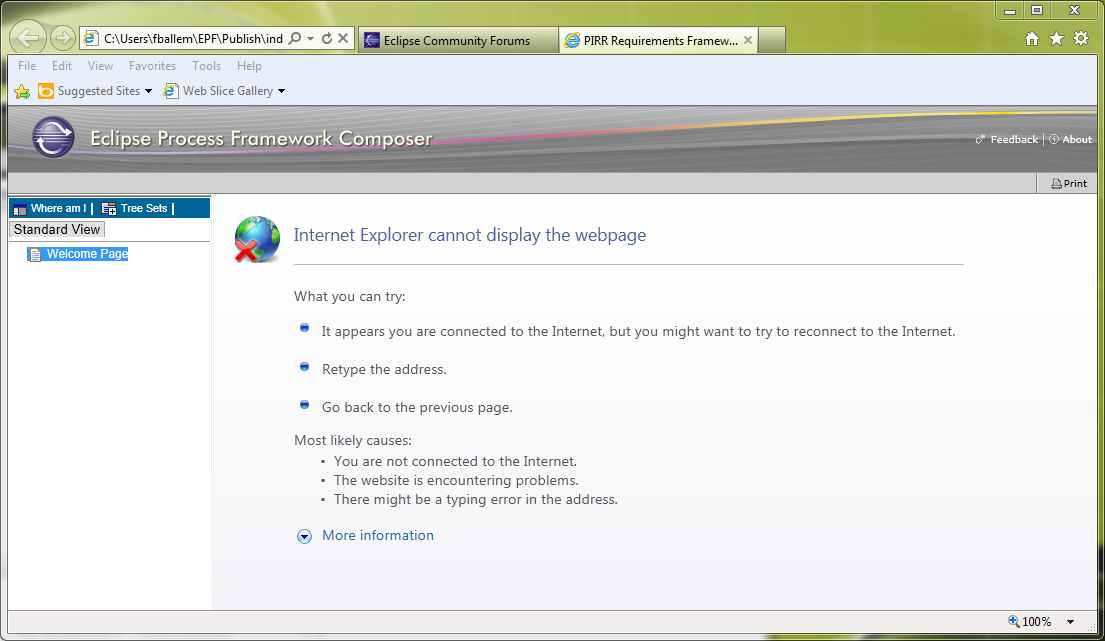
Task: Click the Web Slice Gallery icon
Action: click(x=171, y=91)
